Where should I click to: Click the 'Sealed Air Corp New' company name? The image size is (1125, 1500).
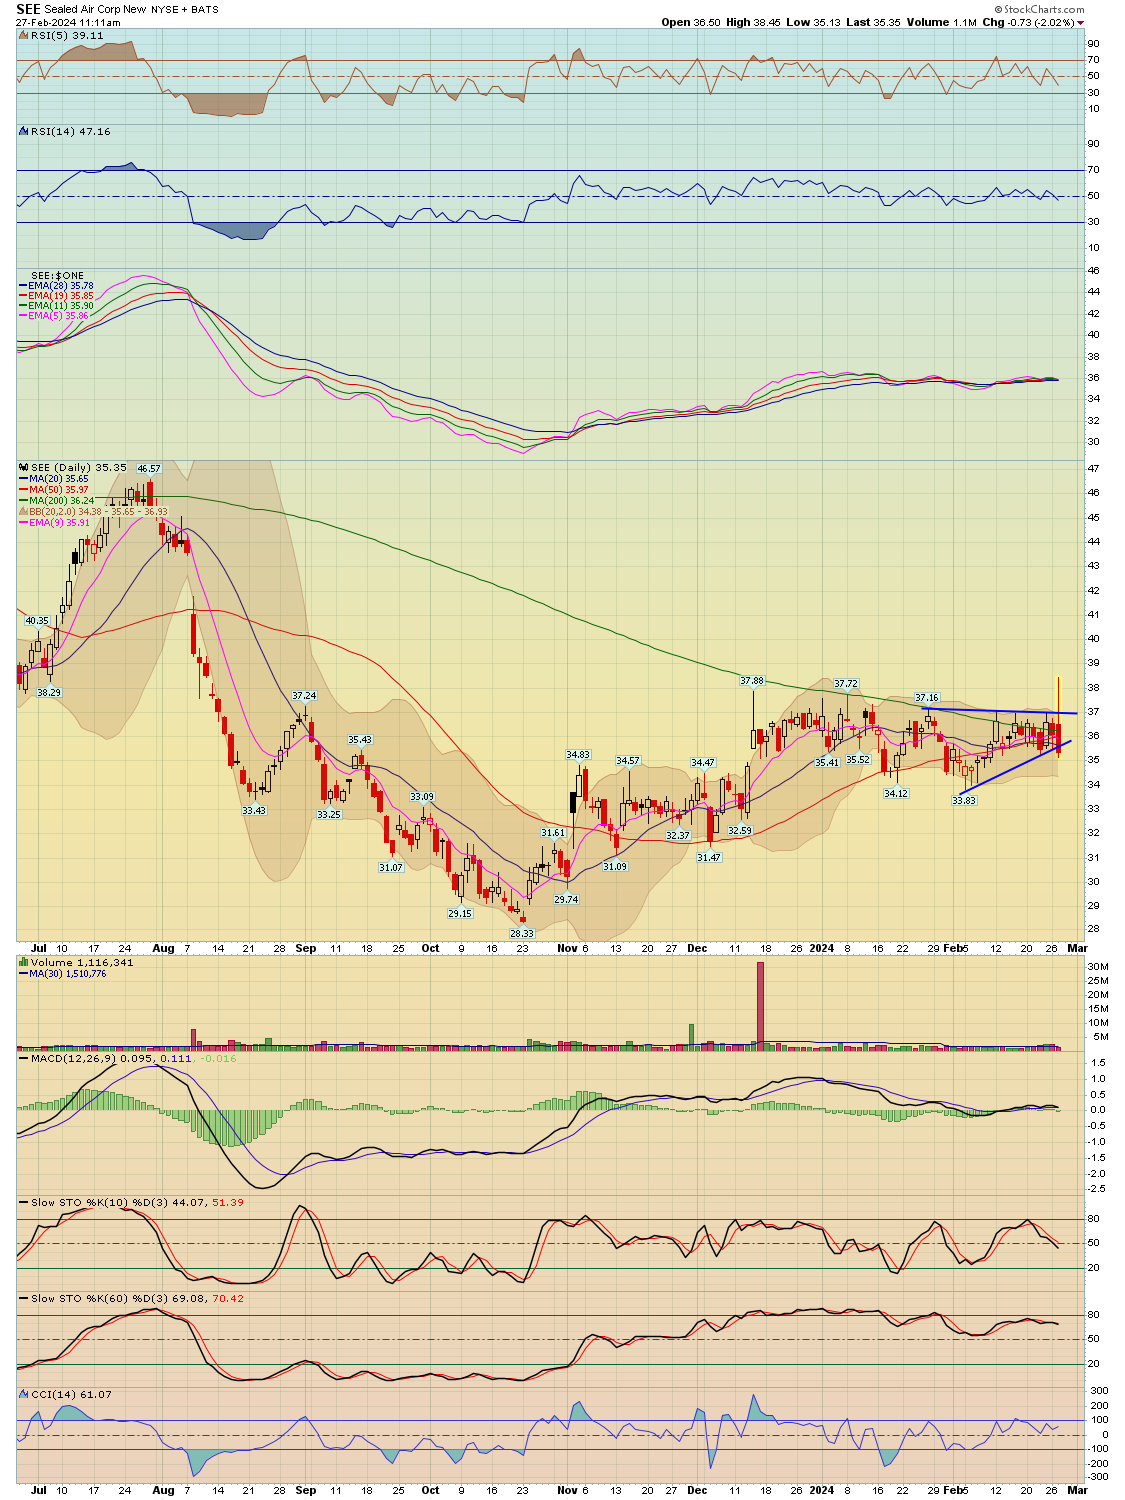[x=95, y=9]
